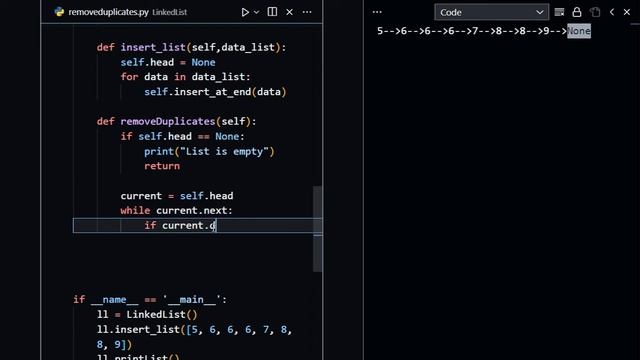The width and height of the screenshot is (640, 360).
Task: Click on the __main__ check line
Action: (x=150, y=300)
